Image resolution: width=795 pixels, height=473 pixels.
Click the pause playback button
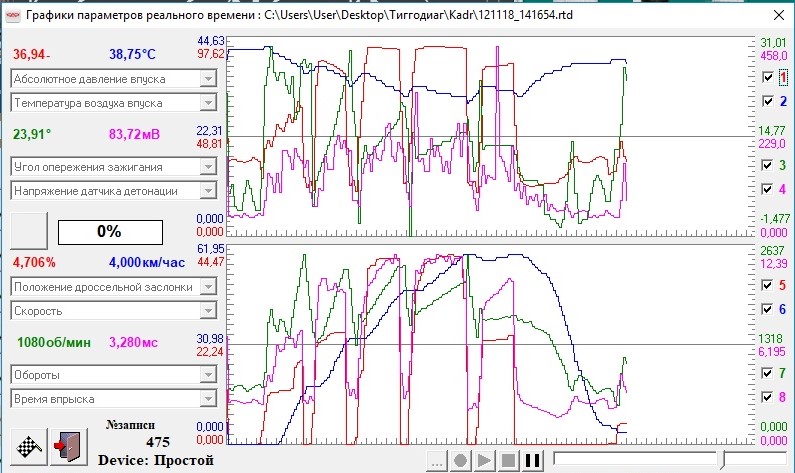tap(532, 460)
